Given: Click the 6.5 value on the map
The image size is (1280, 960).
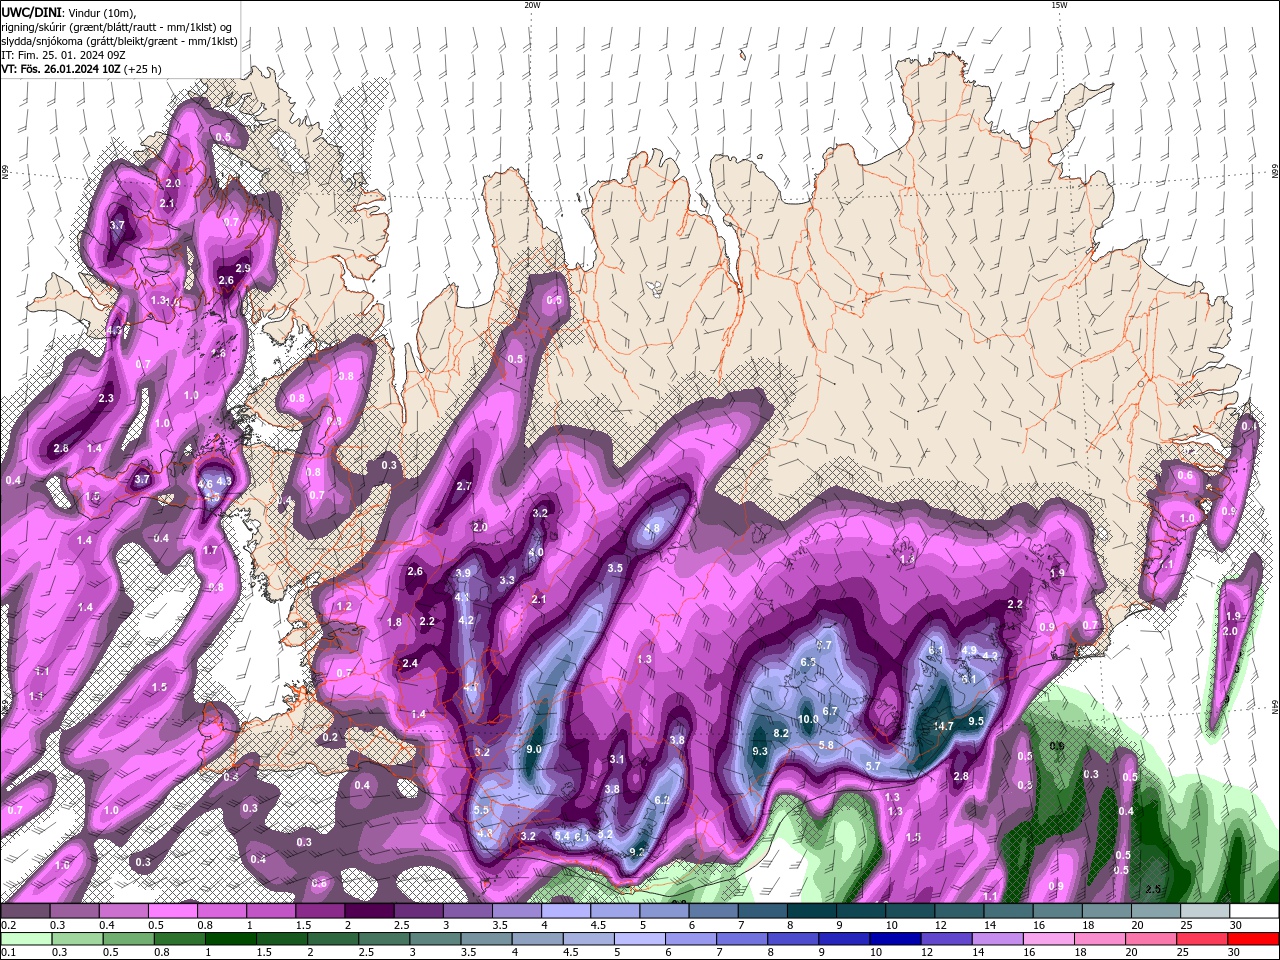Looking at the screenshot, I should (809, 662).
